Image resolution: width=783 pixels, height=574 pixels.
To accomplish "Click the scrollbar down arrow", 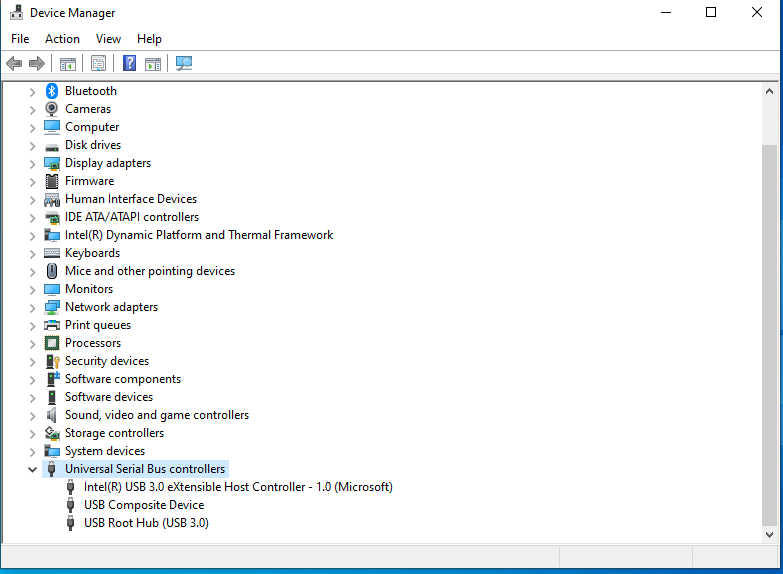I will click(x=769, y=535).
